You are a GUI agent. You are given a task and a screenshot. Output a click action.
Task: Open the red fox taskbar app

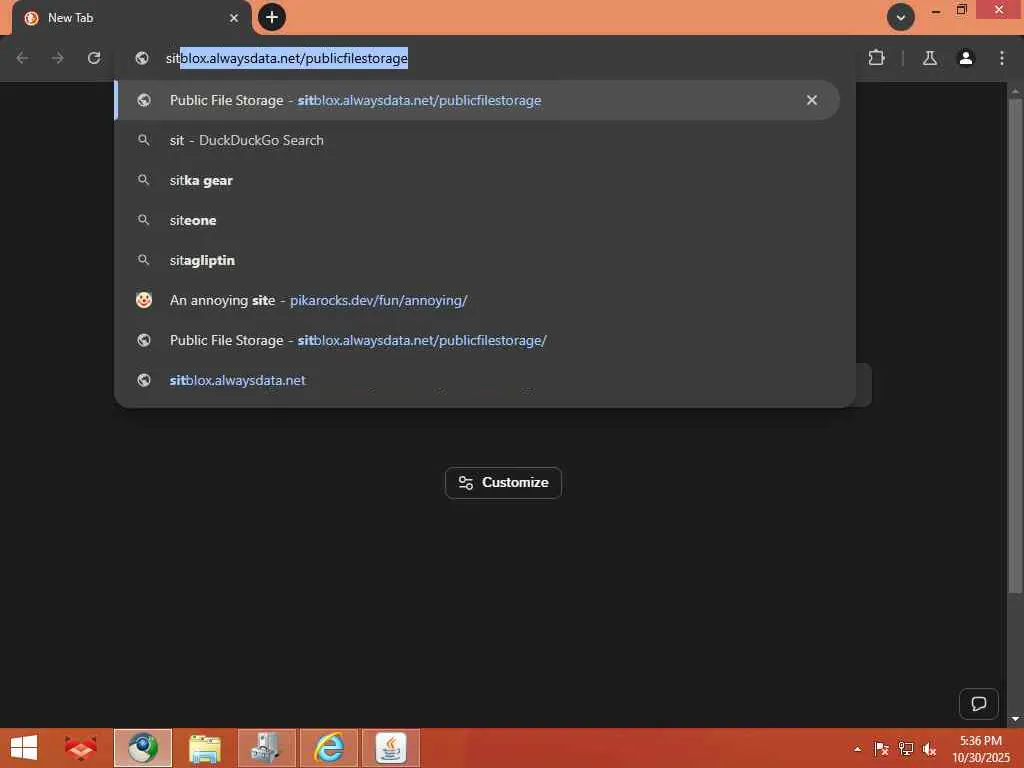pyautogui.click(x=80, y=748)
